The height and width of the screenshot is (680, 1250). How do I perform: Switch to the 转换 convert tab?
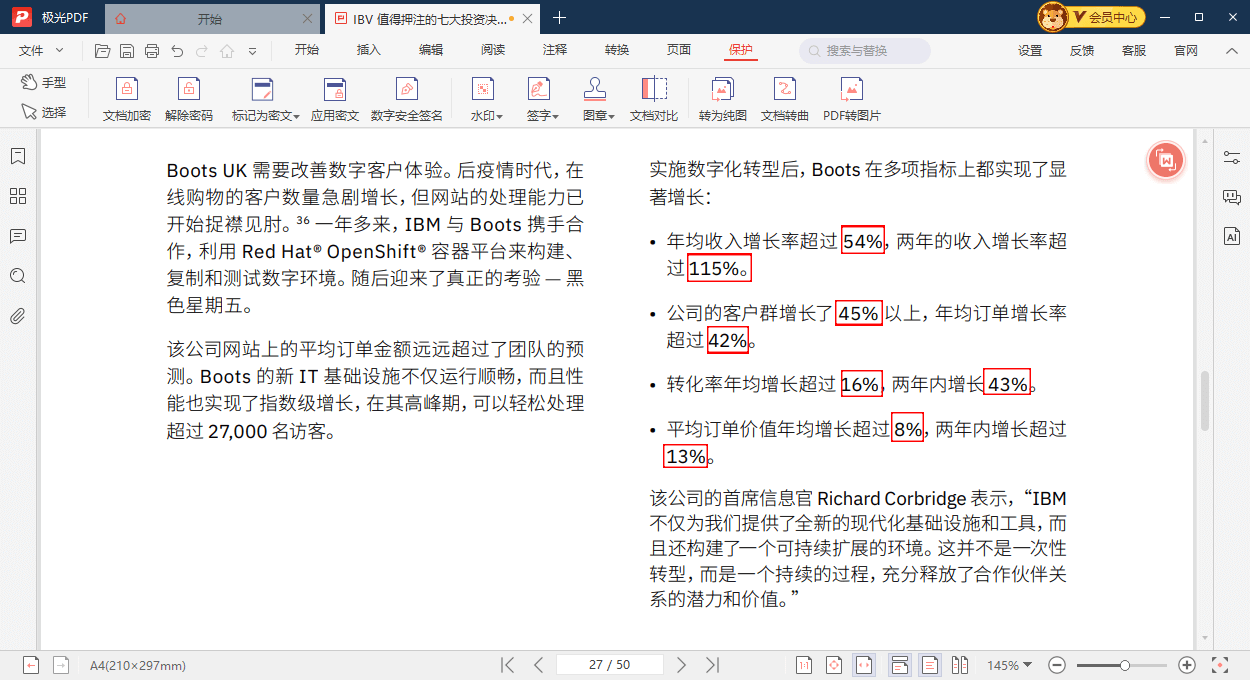coord(617,50)
